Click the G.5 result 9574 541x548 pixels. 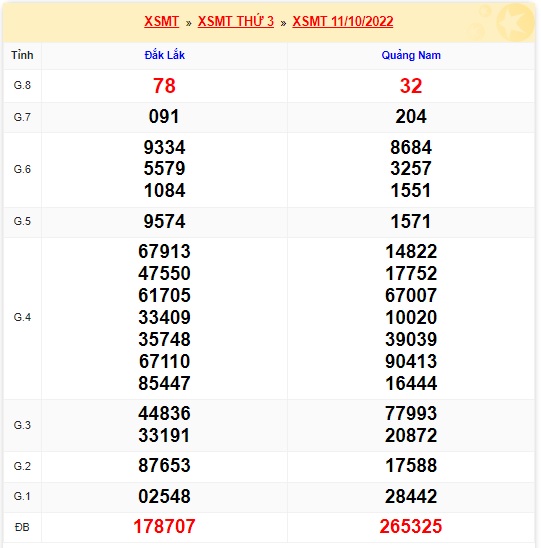[x=164, y=221]
